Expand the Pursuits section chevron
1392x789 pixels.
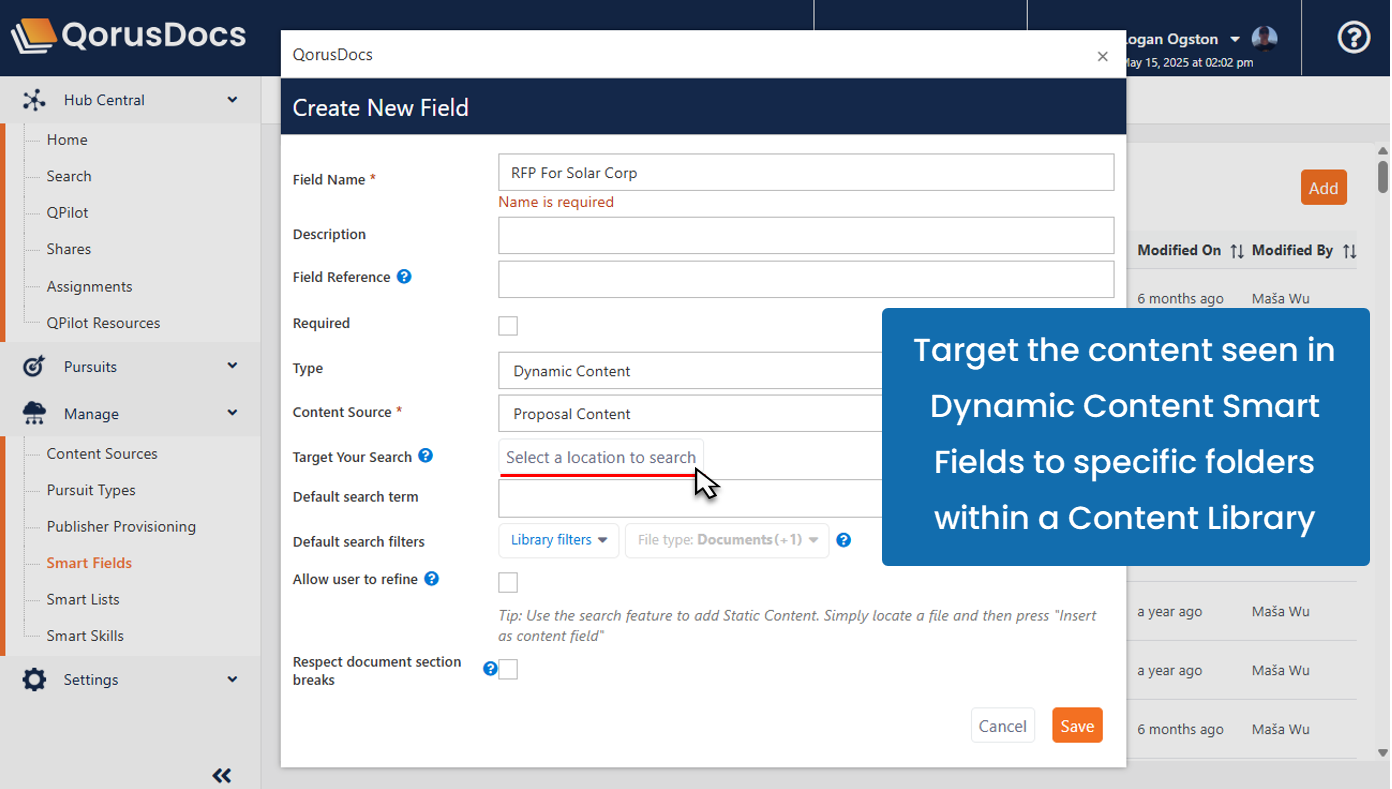coord(232,367)
